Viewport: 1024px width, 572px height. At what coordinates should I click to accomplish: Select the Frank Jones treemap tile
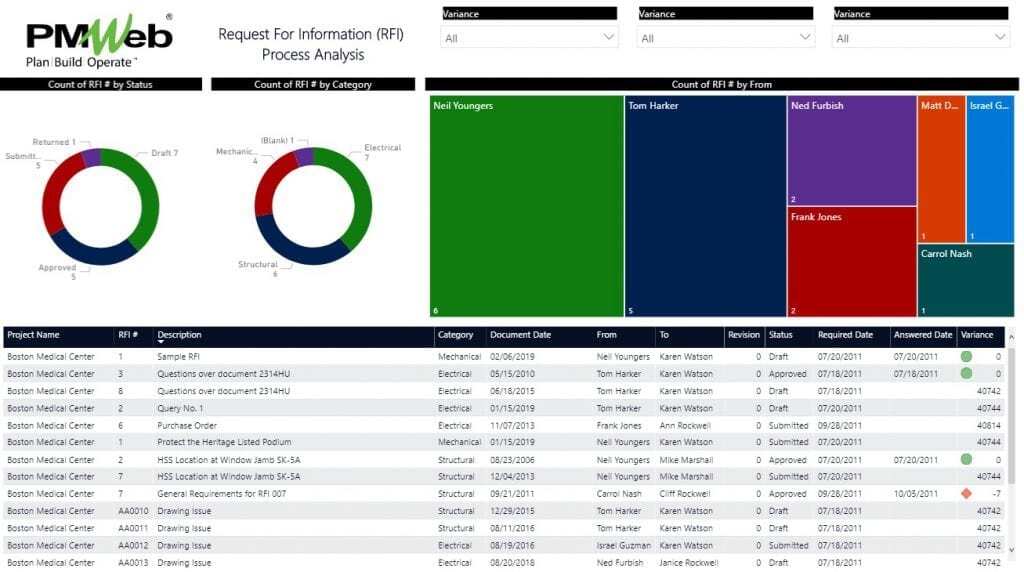852,262
